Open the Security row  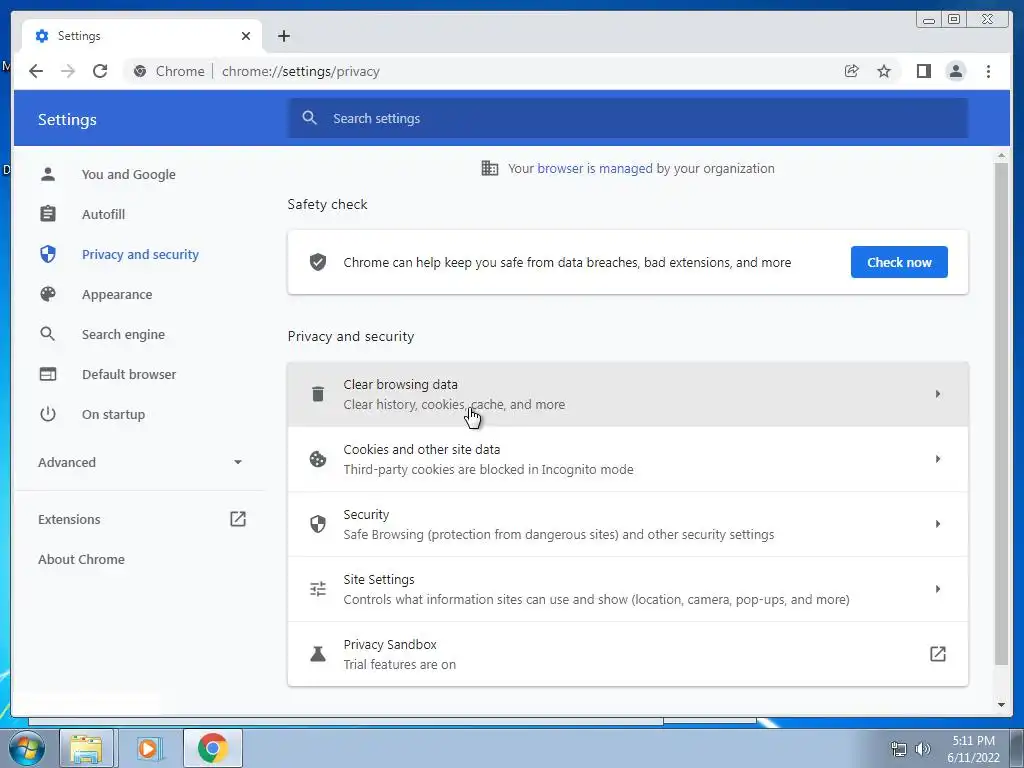pos(628,524)
